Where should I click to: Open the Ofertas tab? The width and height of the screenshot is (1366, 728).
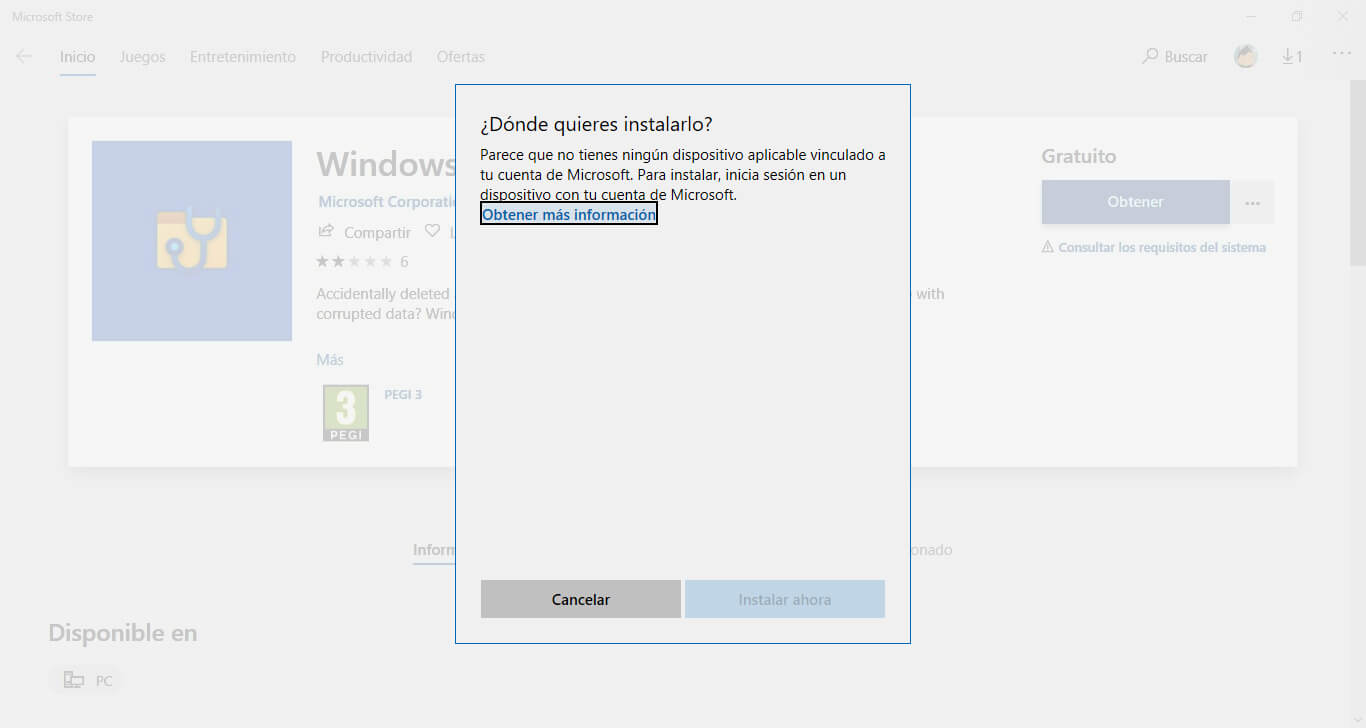(461, 57)
